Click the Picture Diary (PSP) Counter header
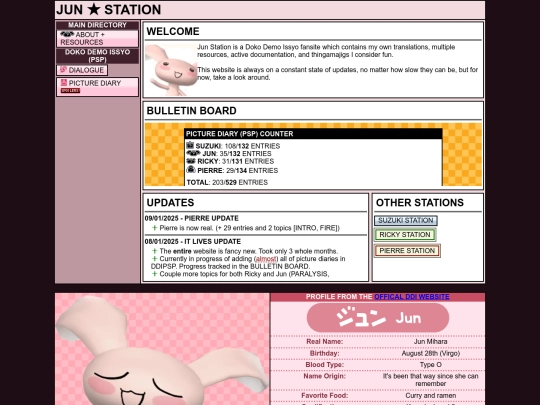Image resolution: width=540 pixels, height=405 pixels. [313, 134]
